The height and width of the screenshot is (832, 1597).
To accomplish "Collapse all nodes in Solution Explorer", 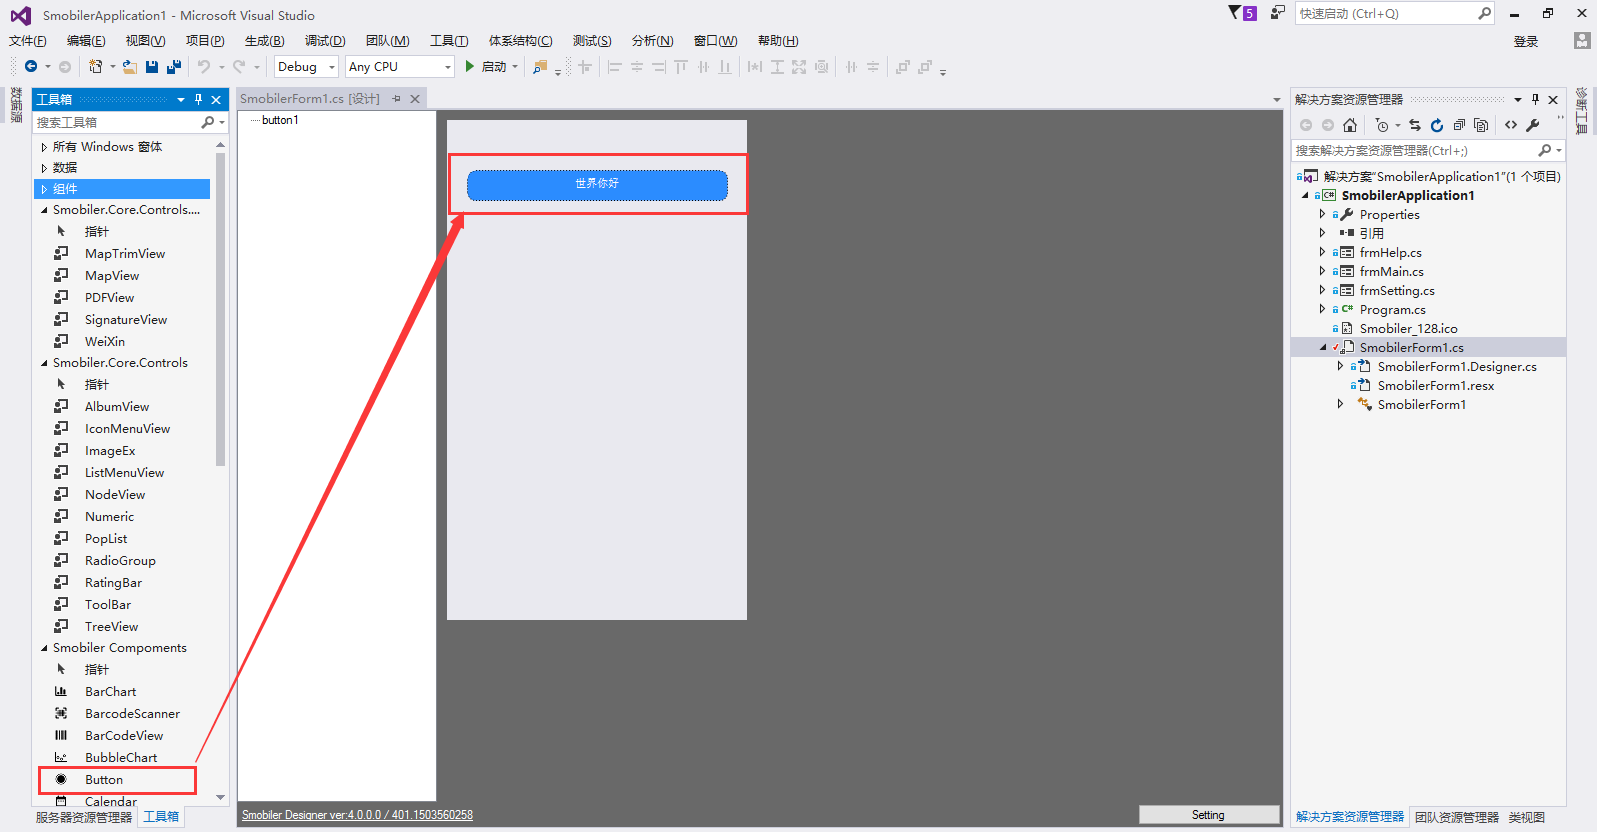I will click(x=1459, y=125).
